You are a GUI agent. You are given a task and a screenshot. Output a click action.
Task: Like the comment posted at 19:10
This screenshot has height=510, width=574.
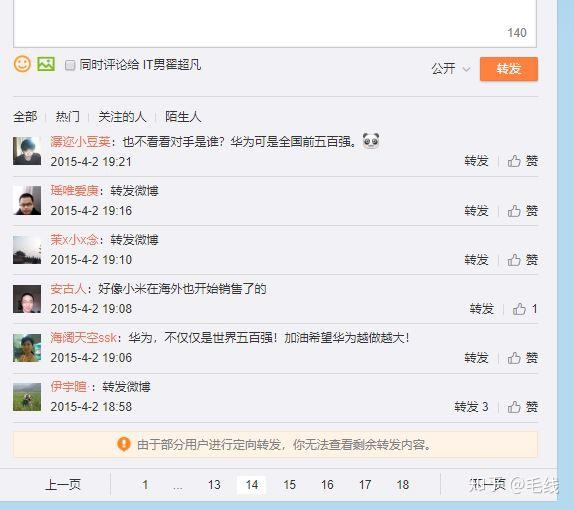pyautogui.click(x=522, y=260)
